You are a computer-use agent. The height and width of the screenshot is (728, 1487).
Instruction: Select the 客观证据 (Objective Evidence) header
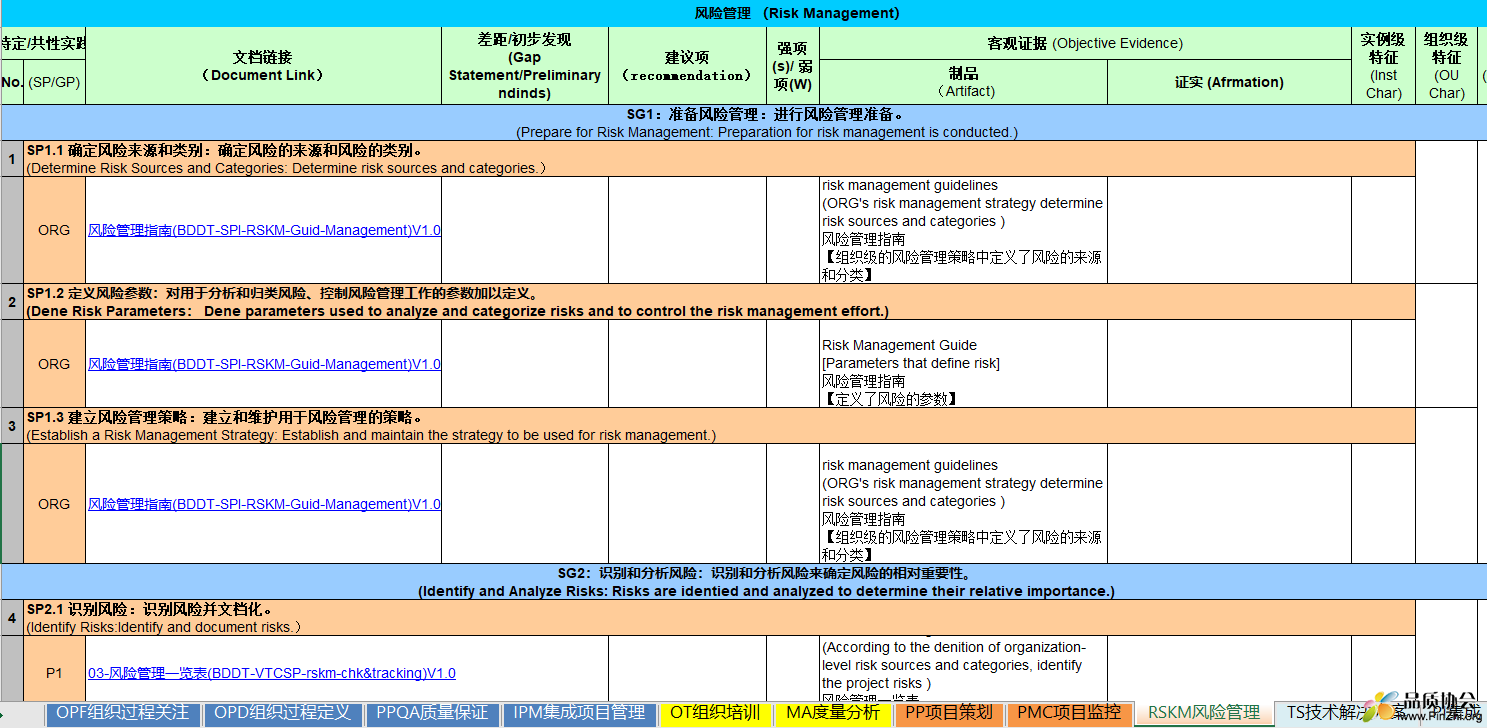click(1085, 43)
